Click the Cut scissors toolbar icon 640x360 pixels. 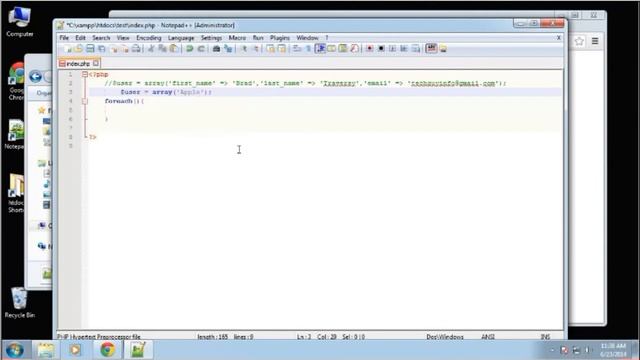pyautogui.click(x=151, y=49)
